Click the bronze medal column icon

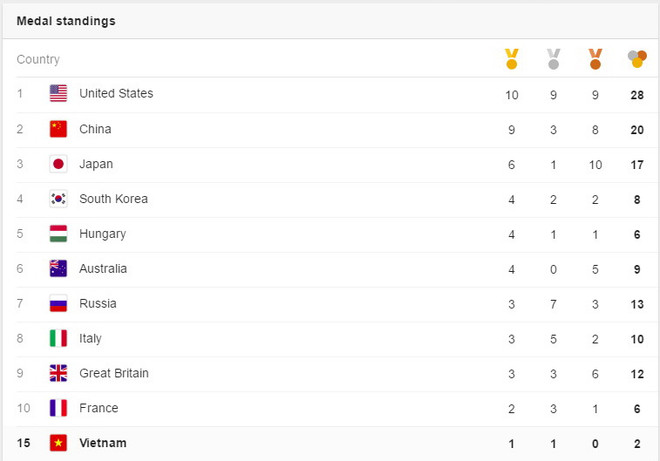click(x=595, y=59)
